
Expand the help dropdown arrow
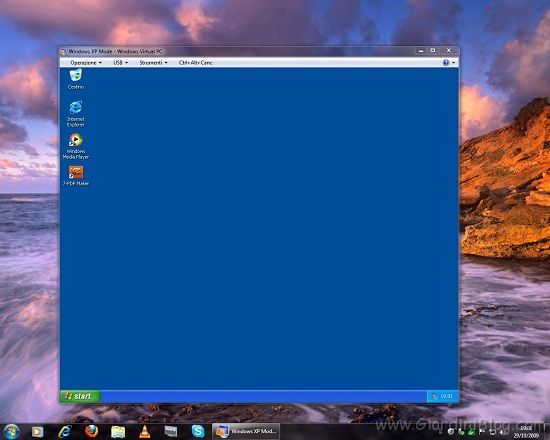(454, 63)
